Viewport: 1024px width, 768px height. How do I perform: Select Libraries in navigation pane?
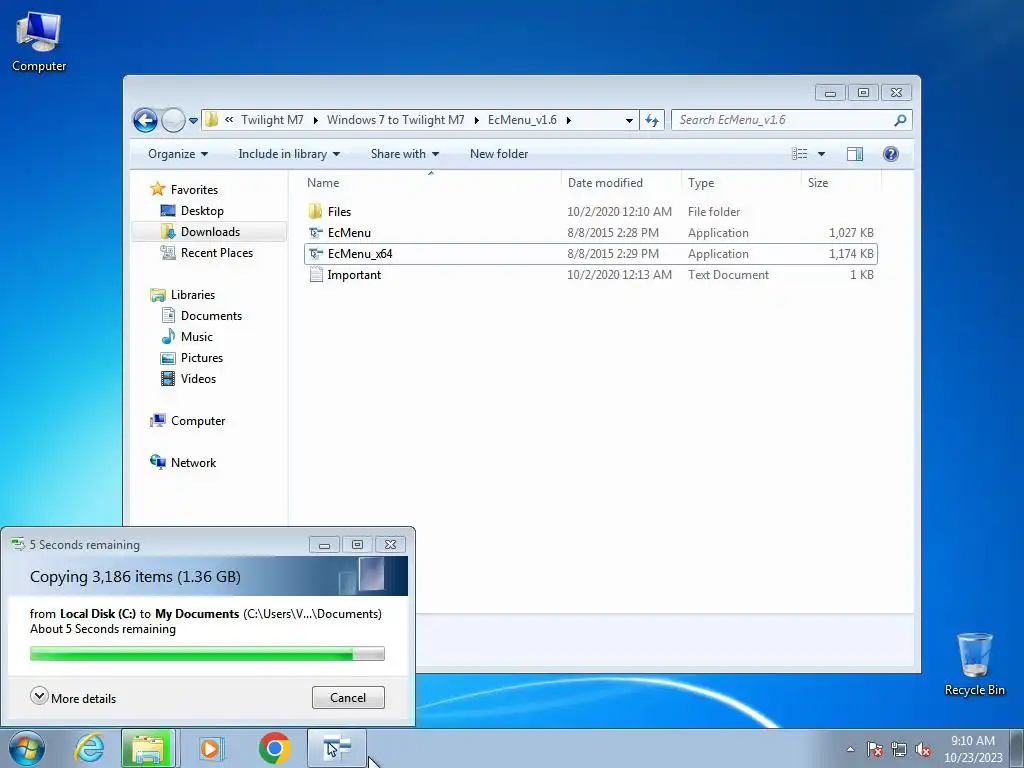point(193,295)
